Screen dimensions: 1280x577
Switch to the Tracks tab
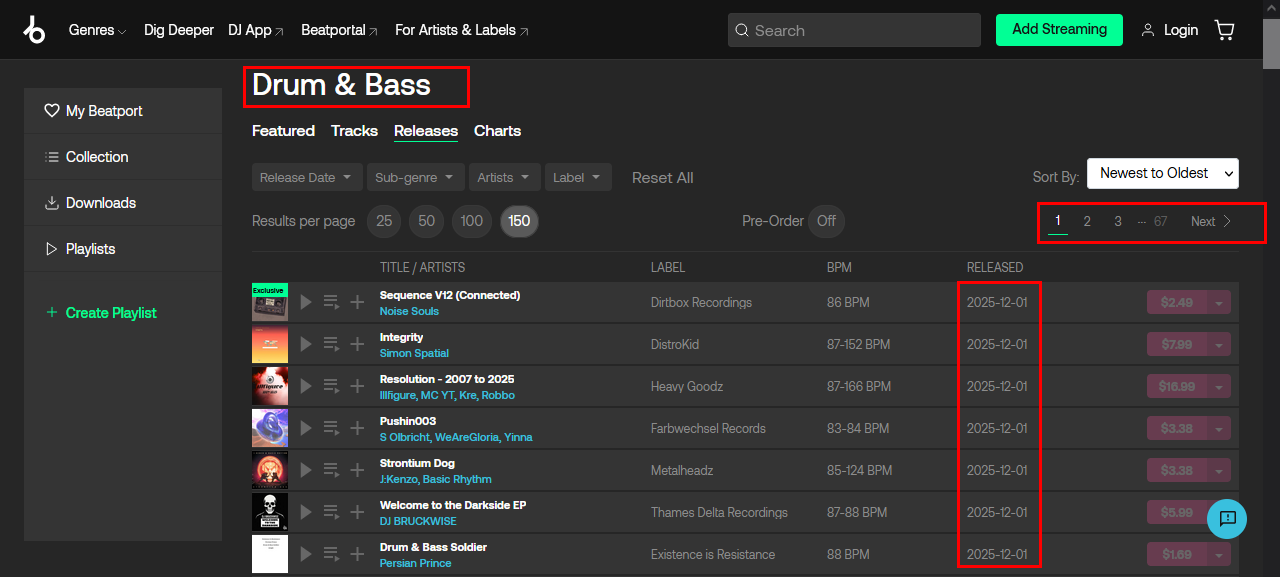[x=354, y=131]
